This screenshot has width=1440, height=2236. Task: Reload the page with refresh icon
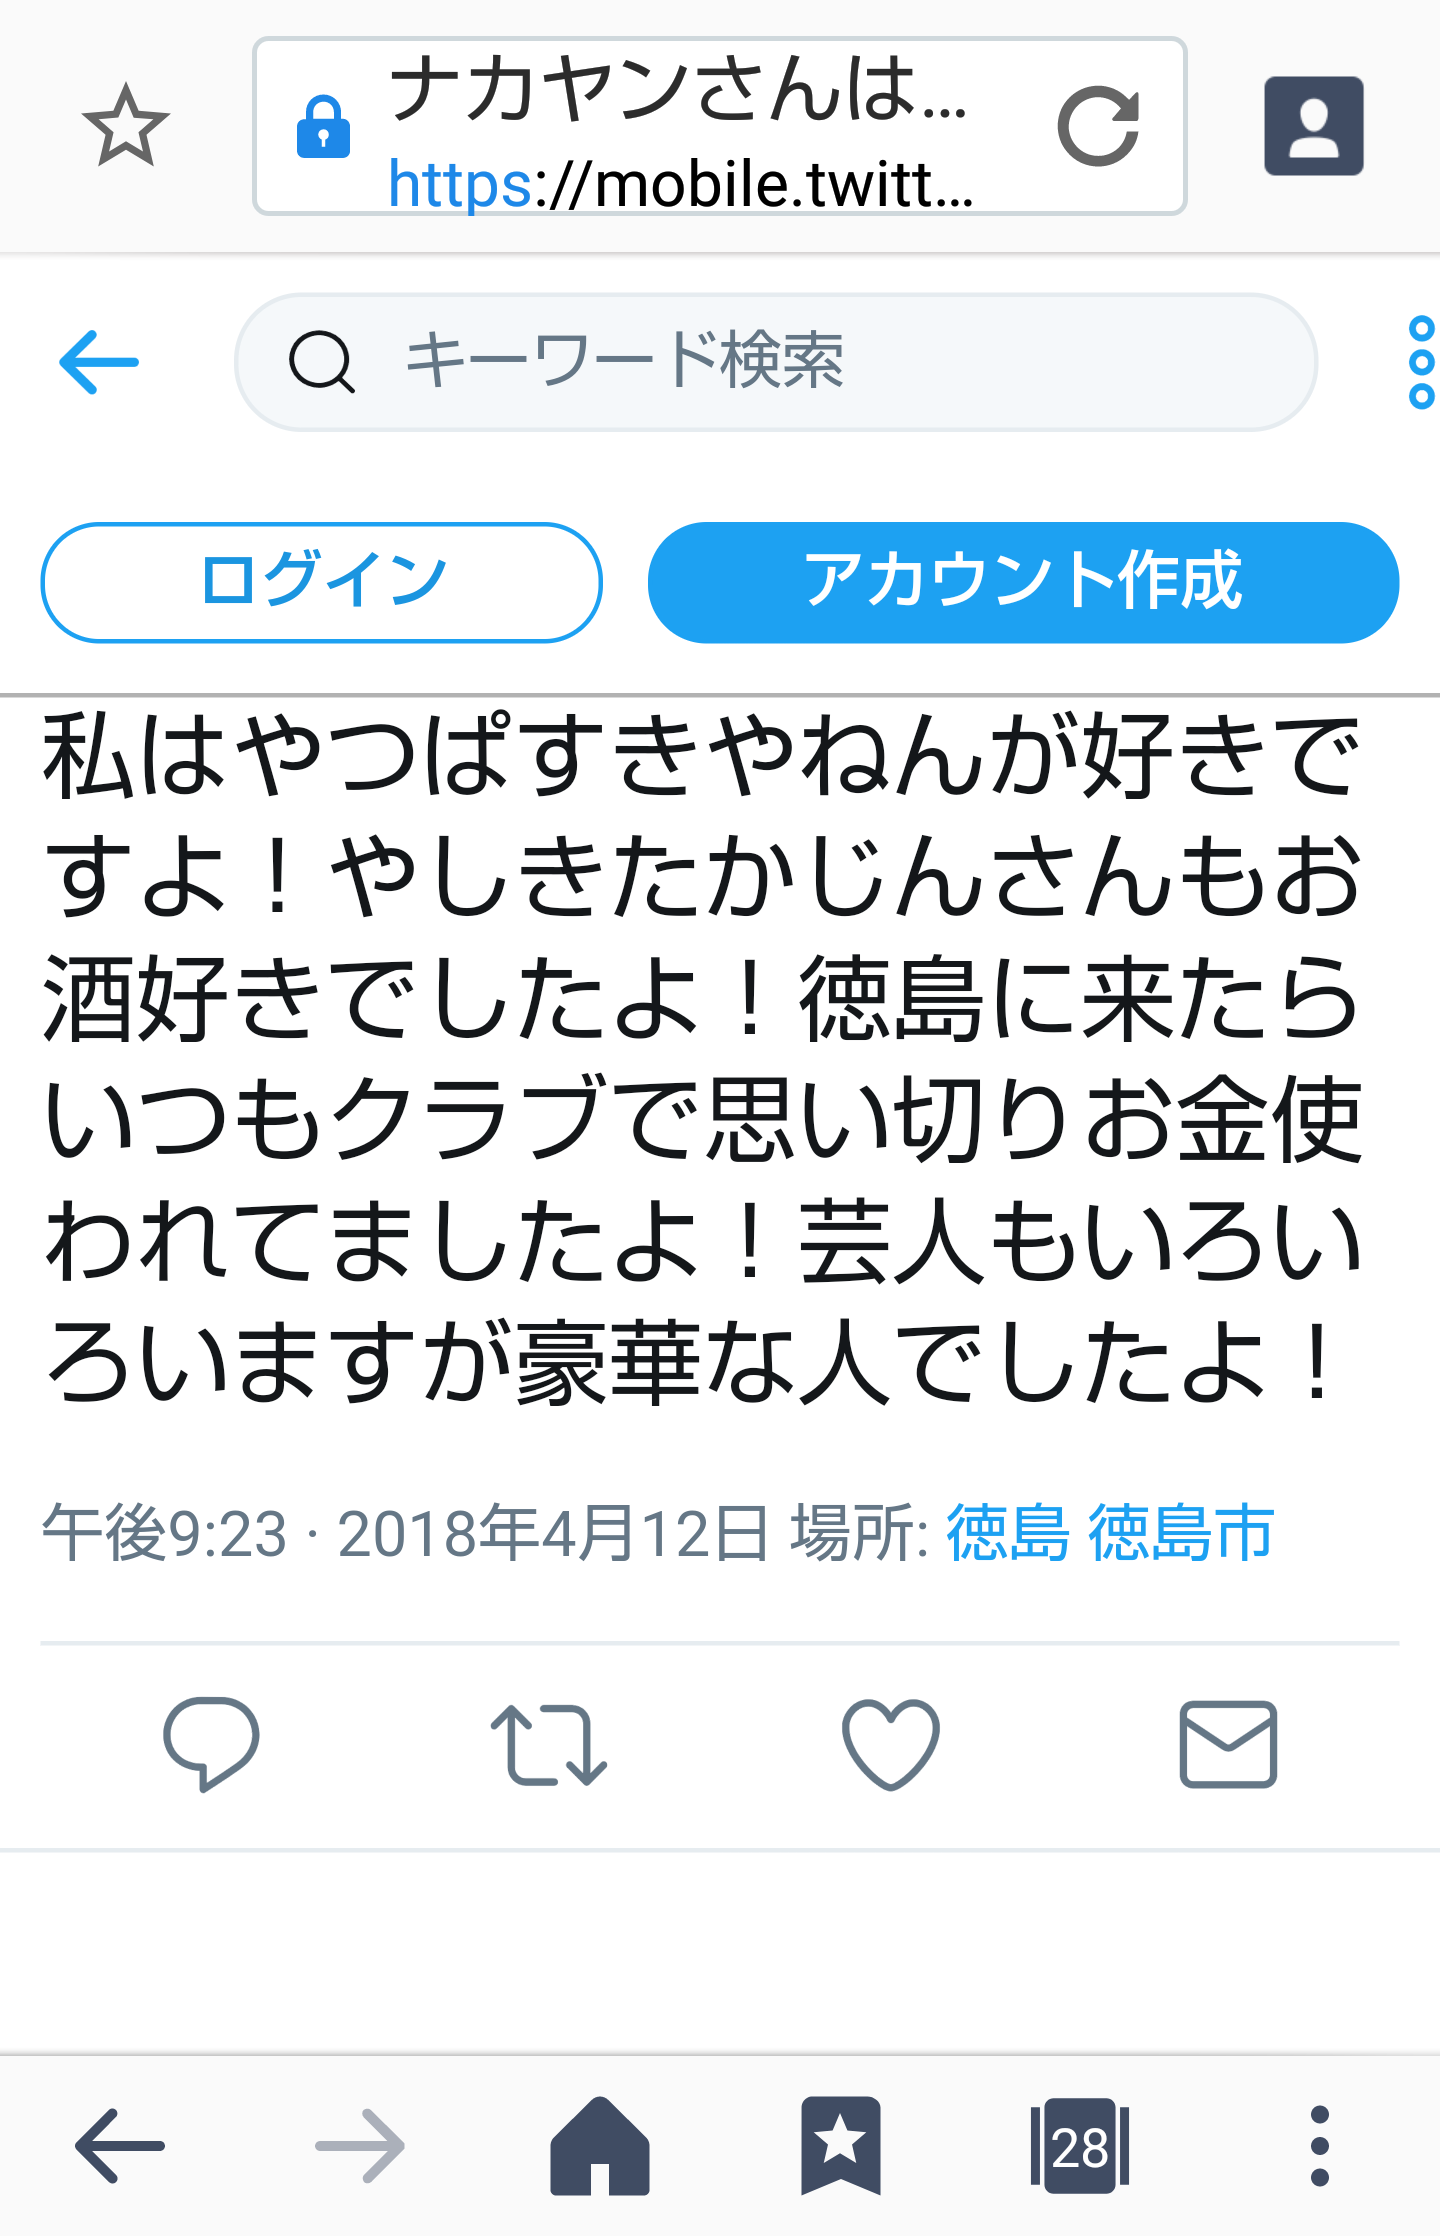pyautogui.click(x=1099, y=126)
